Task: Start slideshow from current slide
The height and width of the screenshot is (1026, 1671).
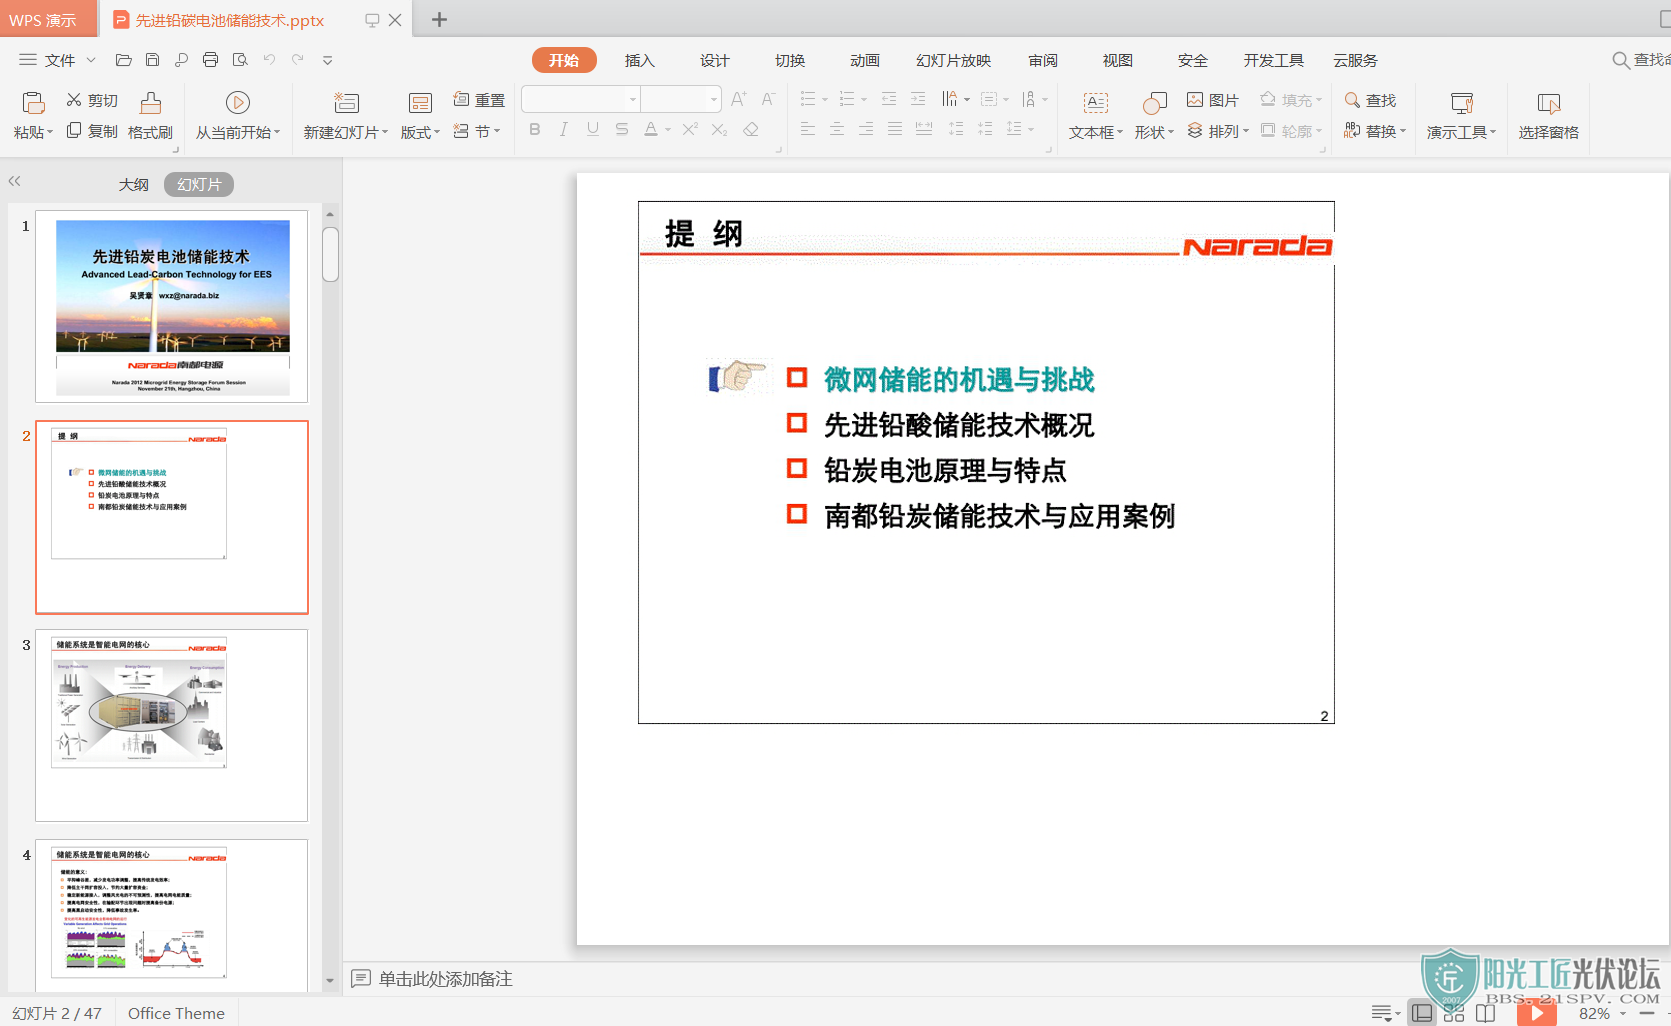Action: click(238, 102)
